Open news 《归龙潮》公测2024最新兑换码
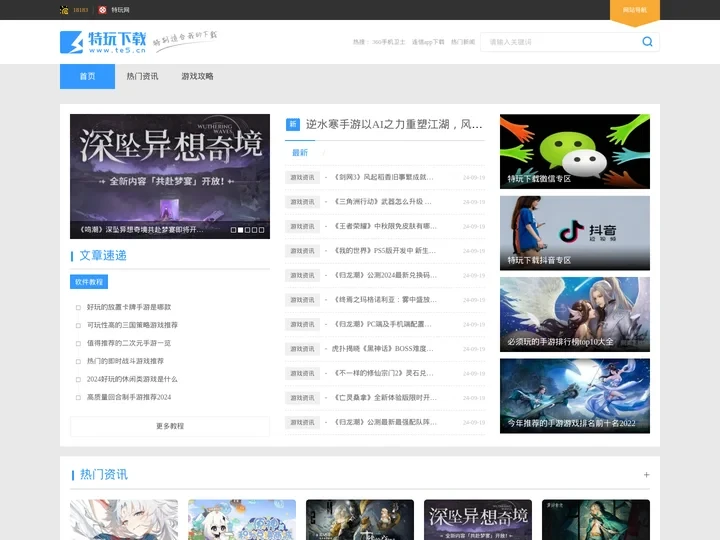Screen dimensions: 720x540 click(384, 275)
